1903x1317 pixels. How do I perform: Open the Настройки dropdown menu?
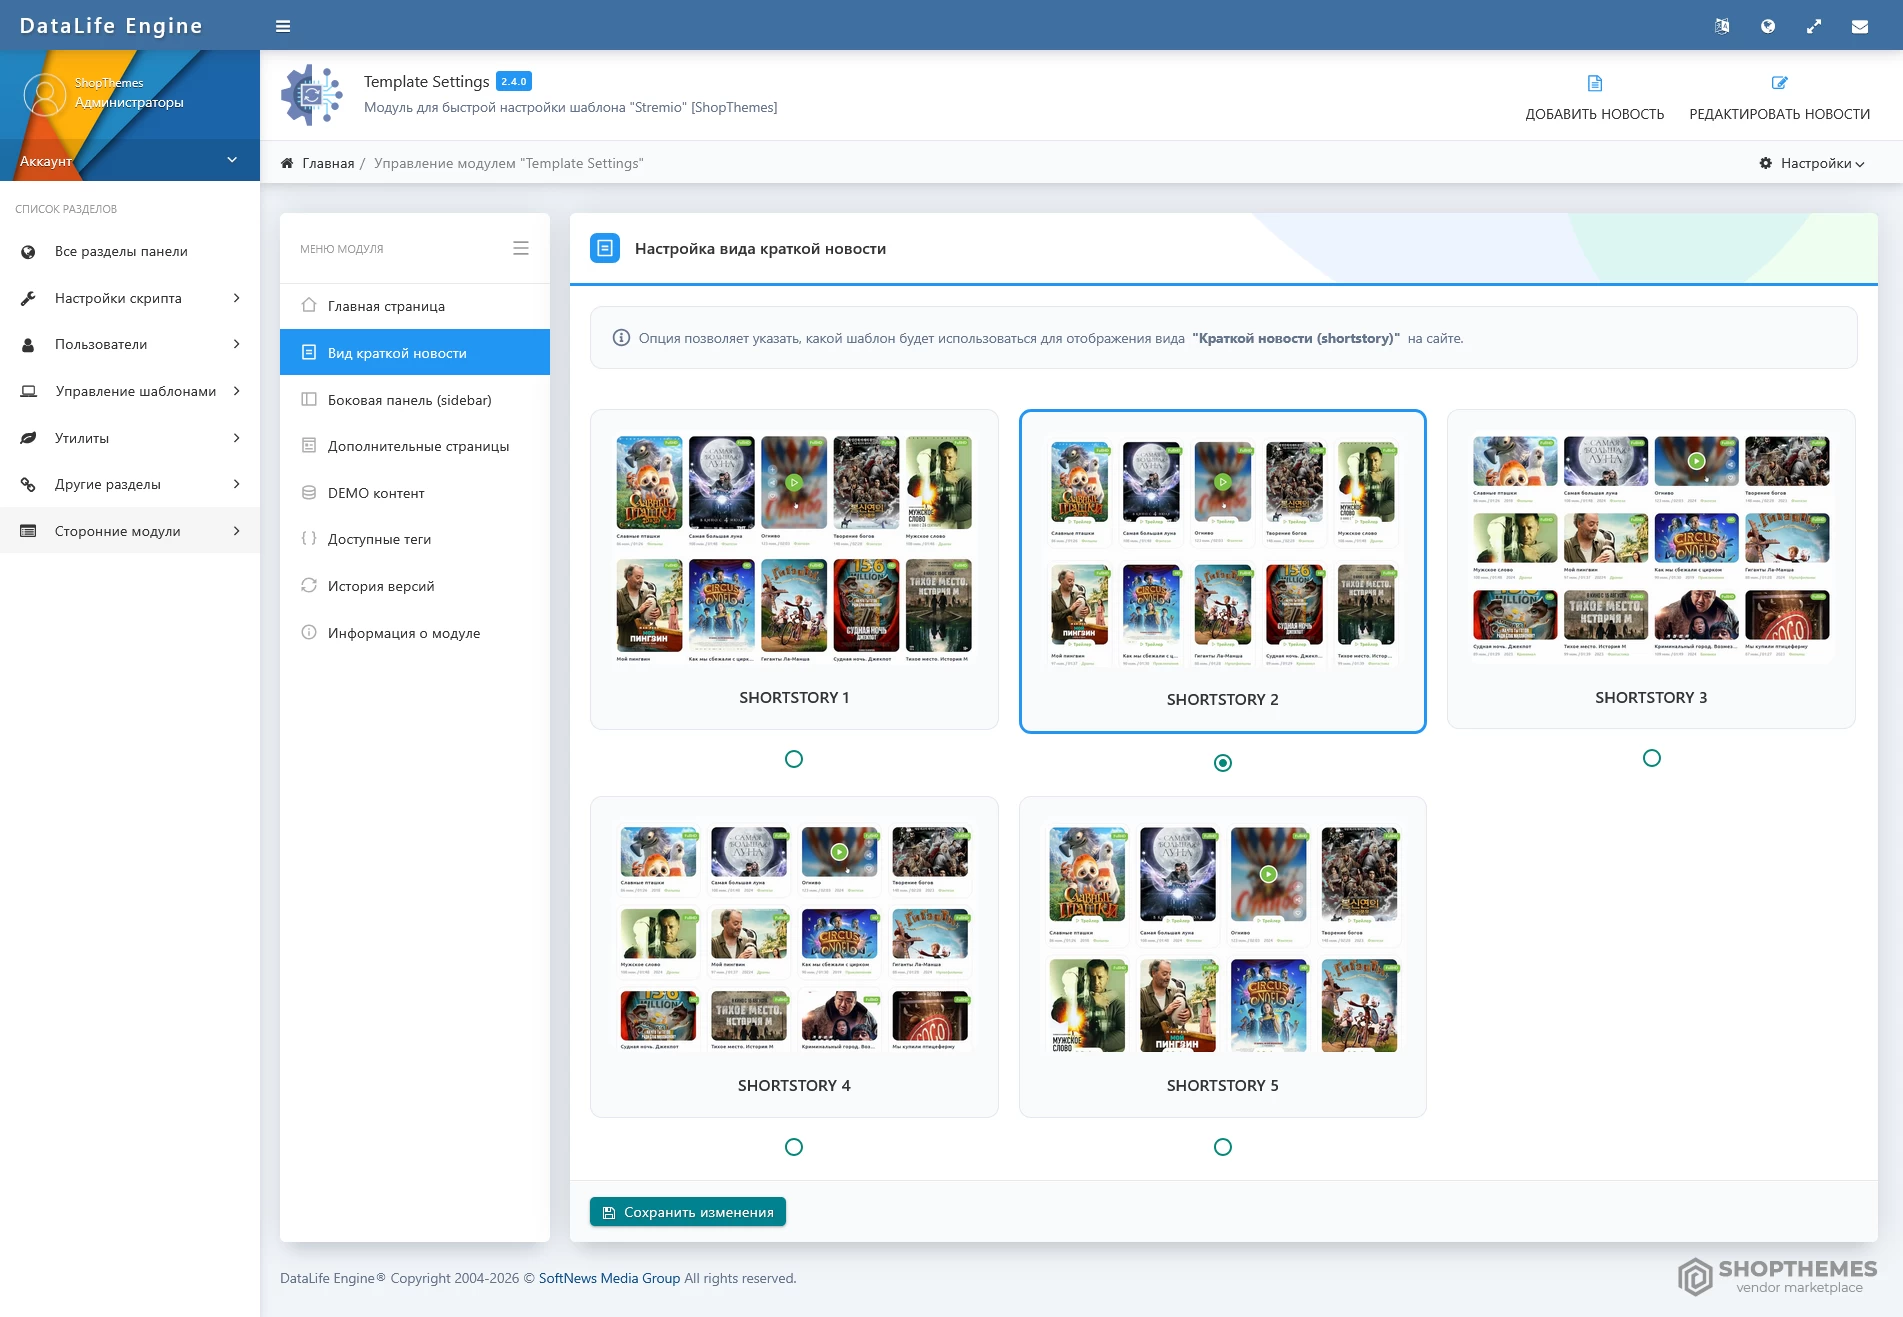(x=1812, y=163)
